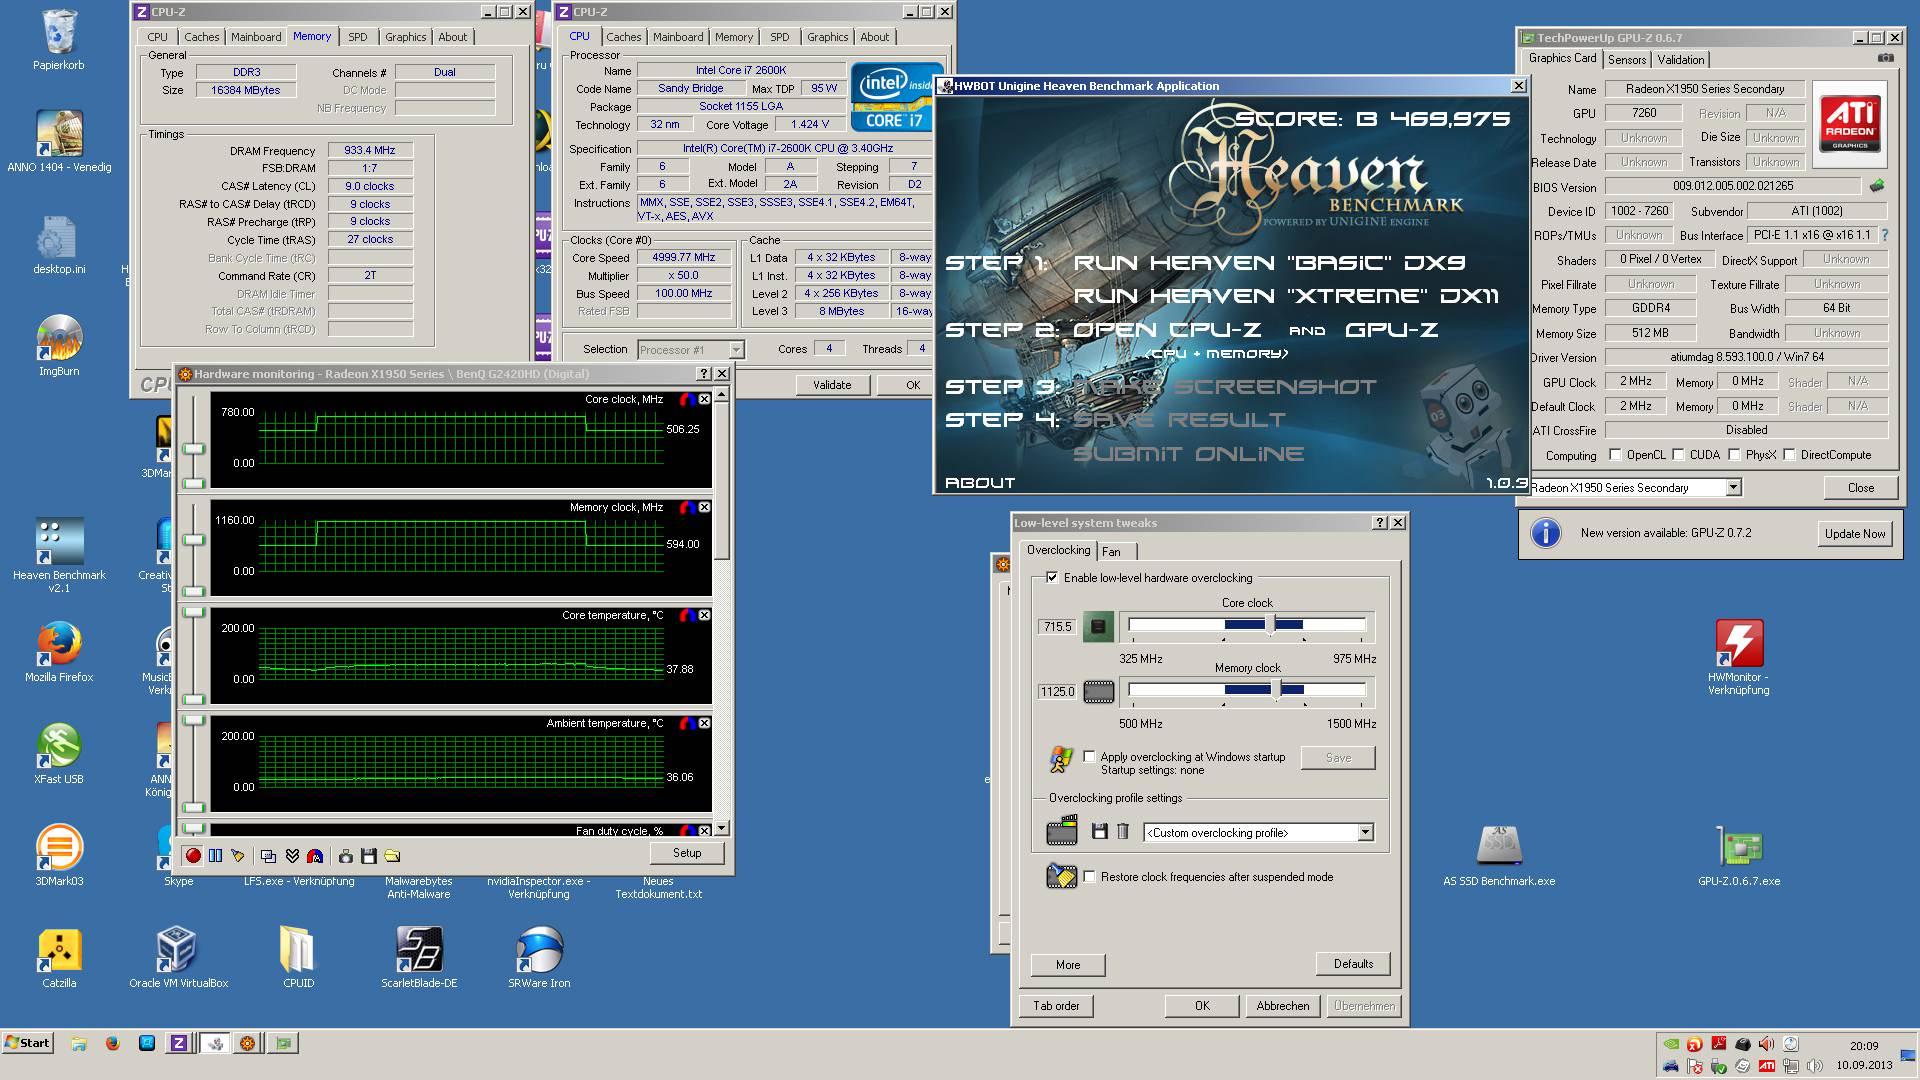The height and width of the screenshot is (1080, 1920).
Task: Toggle the OpenCL checkbox in GPU-Z
Action: 1615,455
